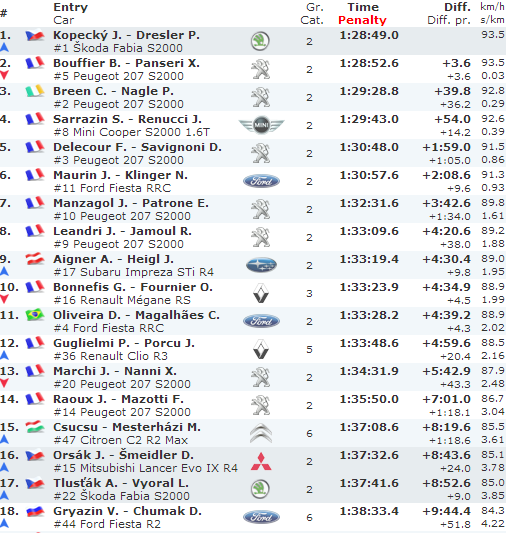Click the Peugeot logo in Delecour's row

260,153
